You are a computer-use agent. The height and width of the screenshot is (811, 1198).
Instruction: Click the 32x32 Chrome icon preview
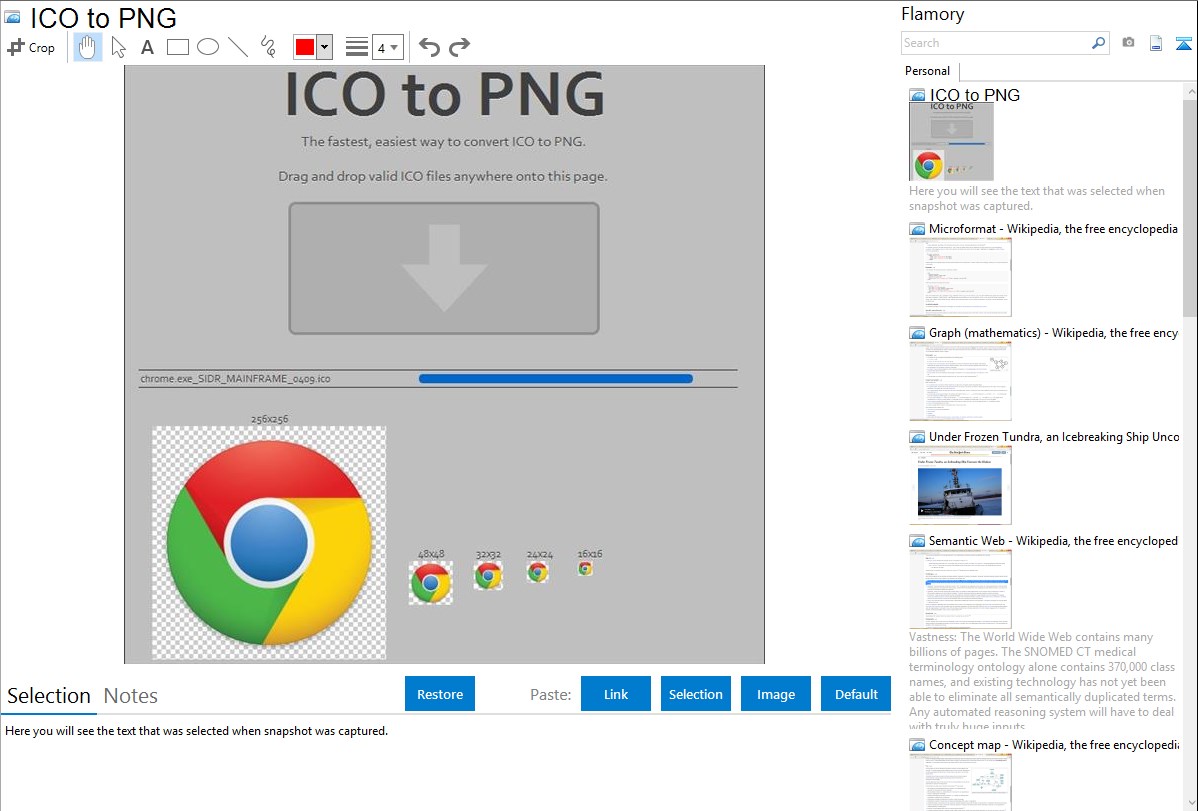488,576
